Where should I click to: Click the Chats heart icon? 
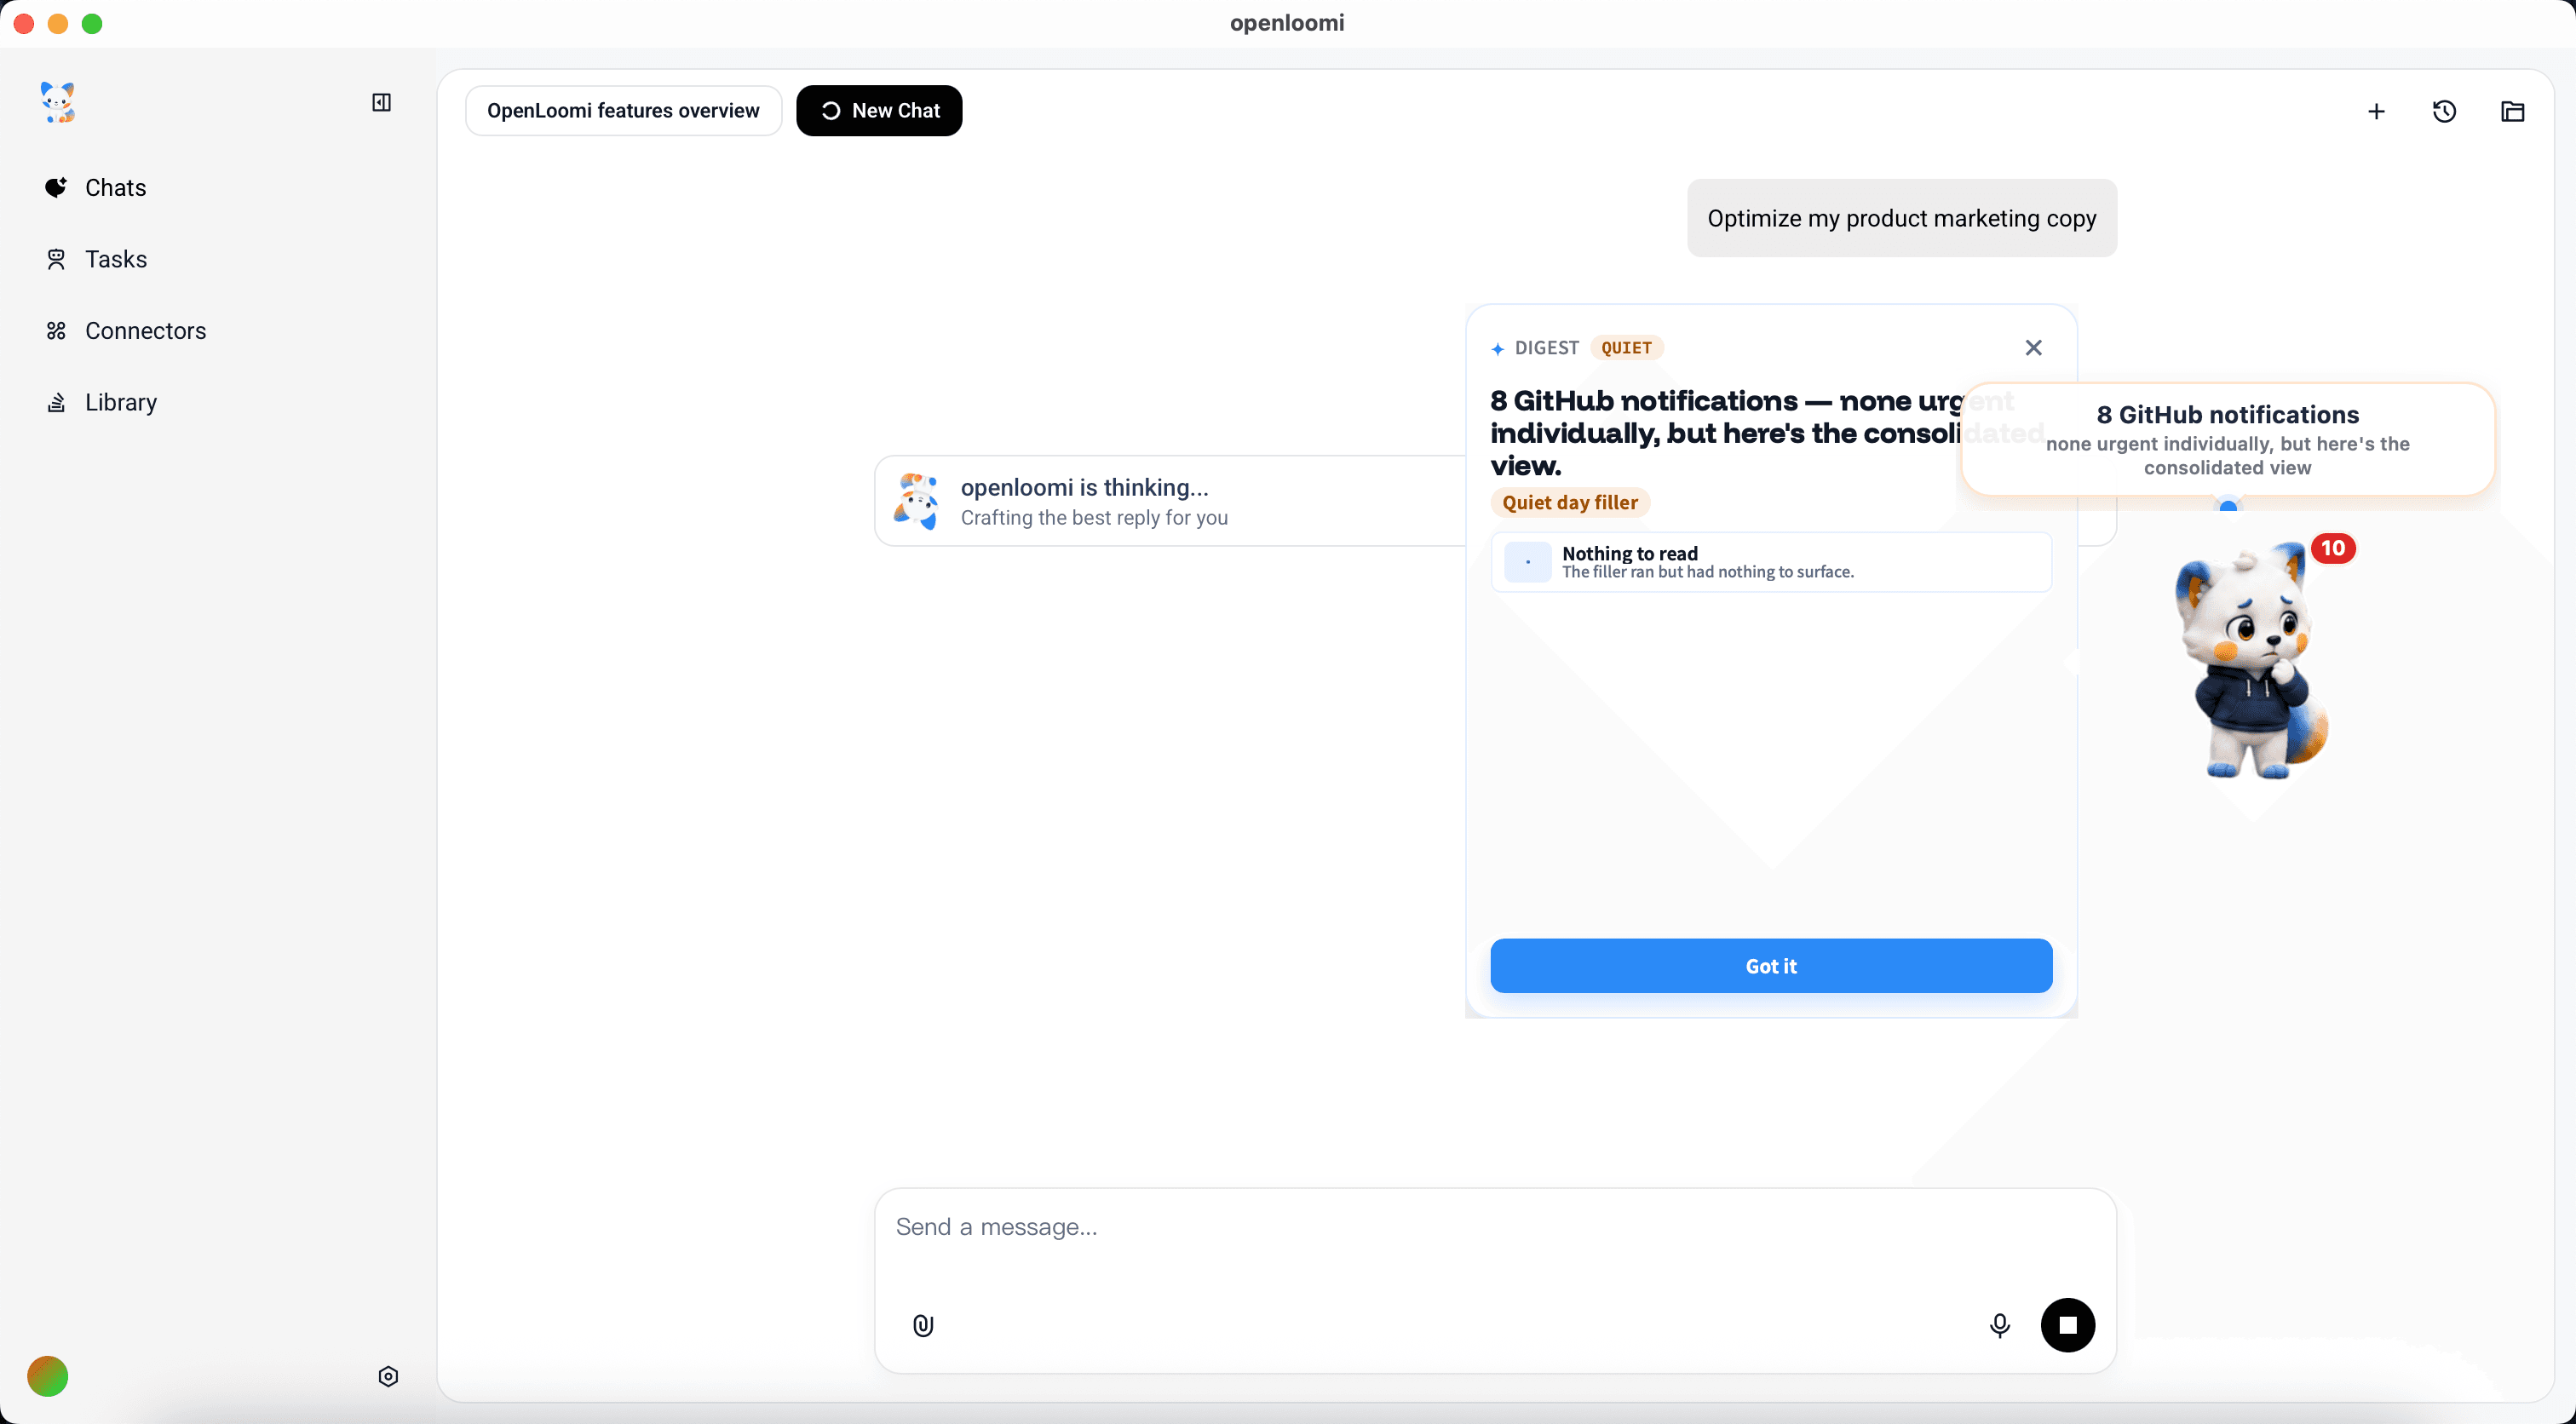(x=56, y=187)
